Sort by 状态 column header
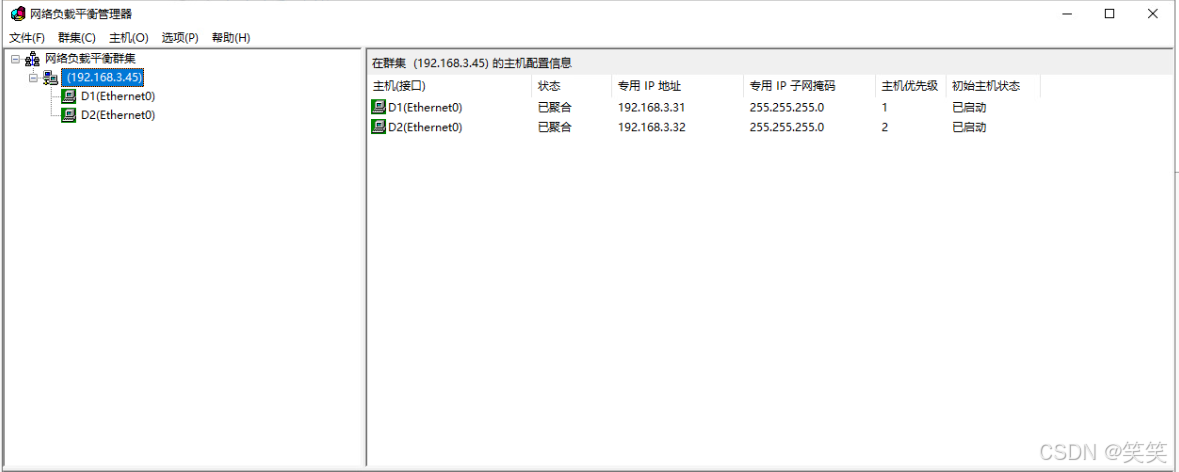Image resolution: width=1179 pixels, height=472 pixels. (570, 86)
